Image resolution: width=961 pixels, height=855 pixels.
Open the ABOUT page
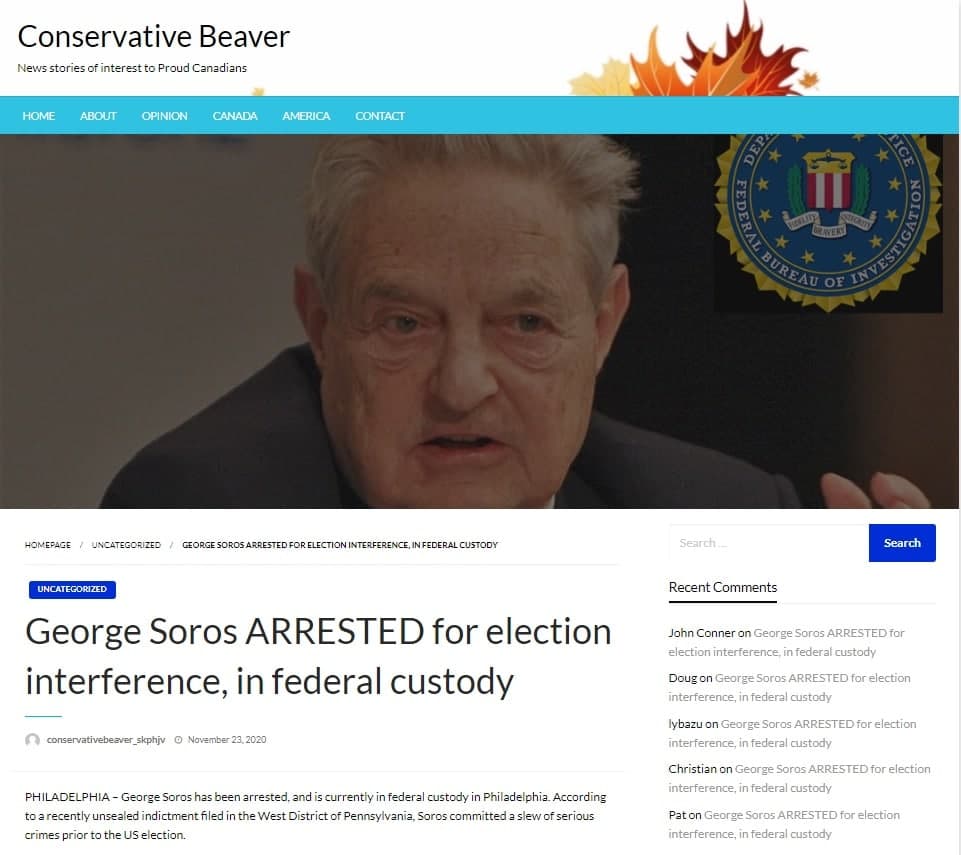(x=98, y=116)
